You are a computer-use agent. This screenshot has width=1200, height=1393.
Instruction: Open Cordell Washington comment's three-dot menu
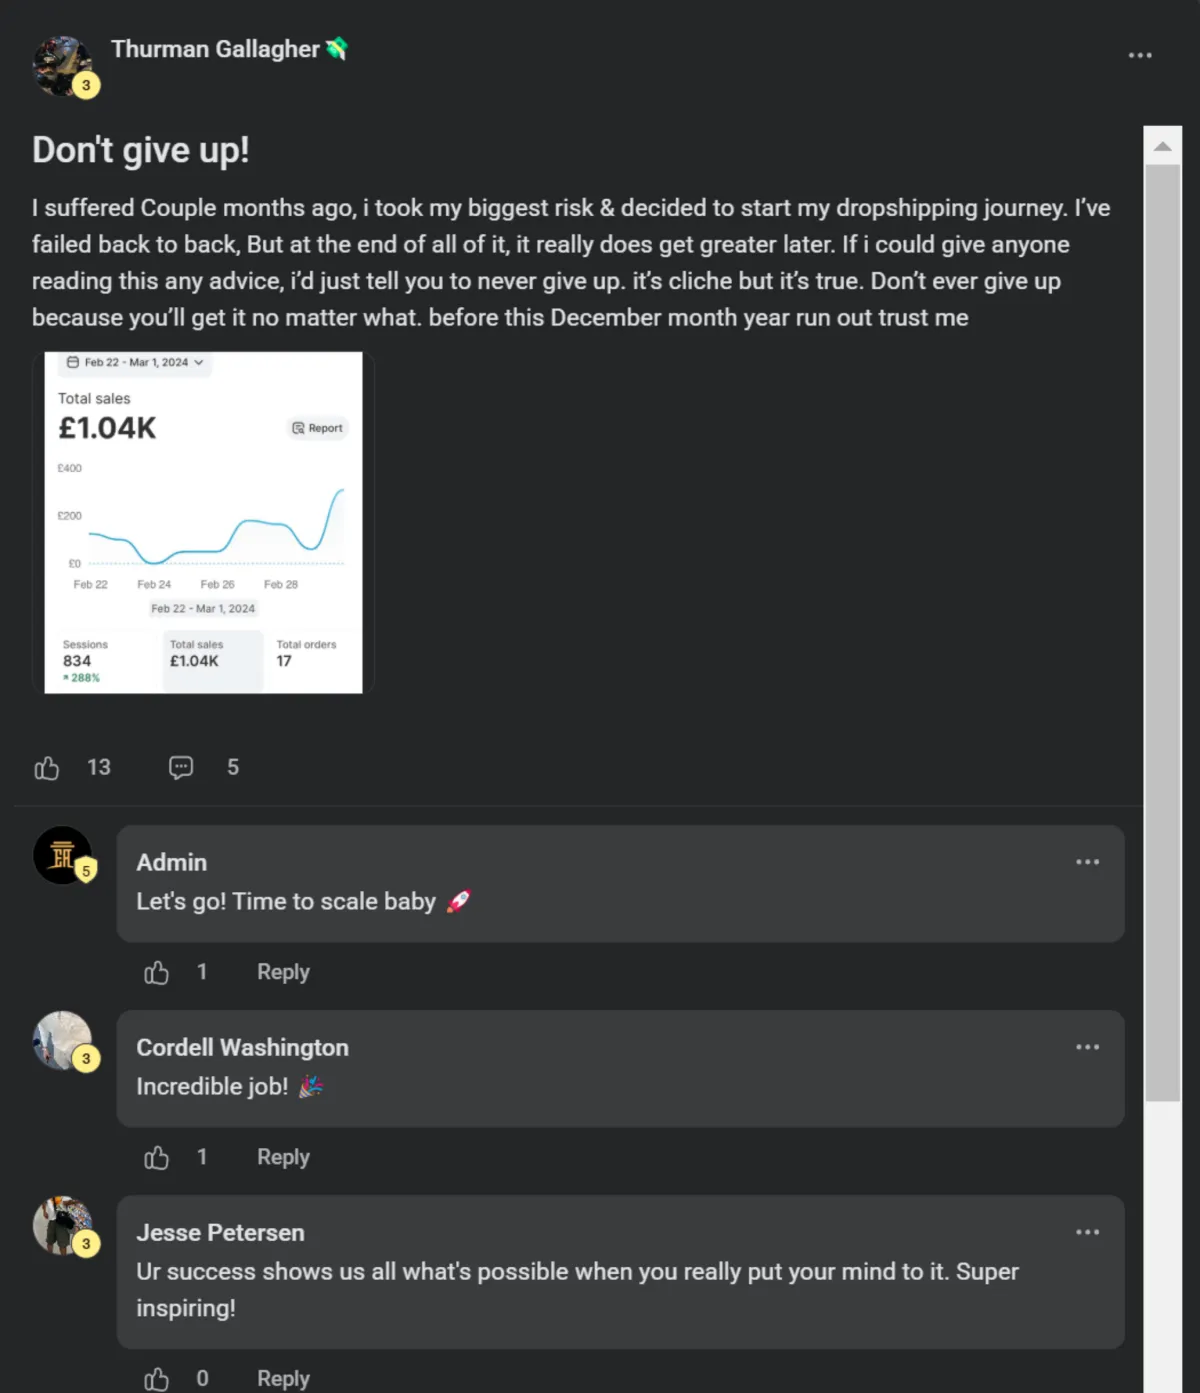click(1088, 1047)
